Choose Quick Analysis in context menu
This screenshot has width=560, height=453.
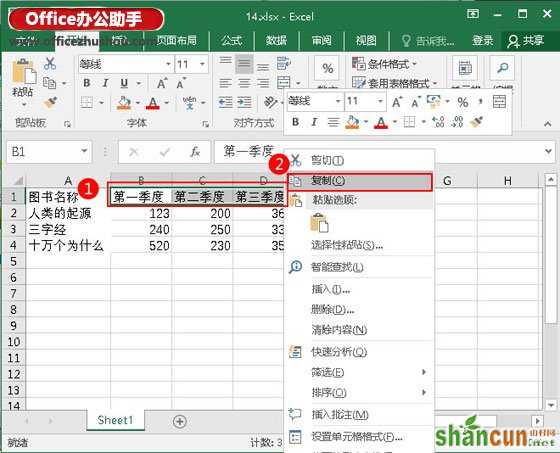360,352
